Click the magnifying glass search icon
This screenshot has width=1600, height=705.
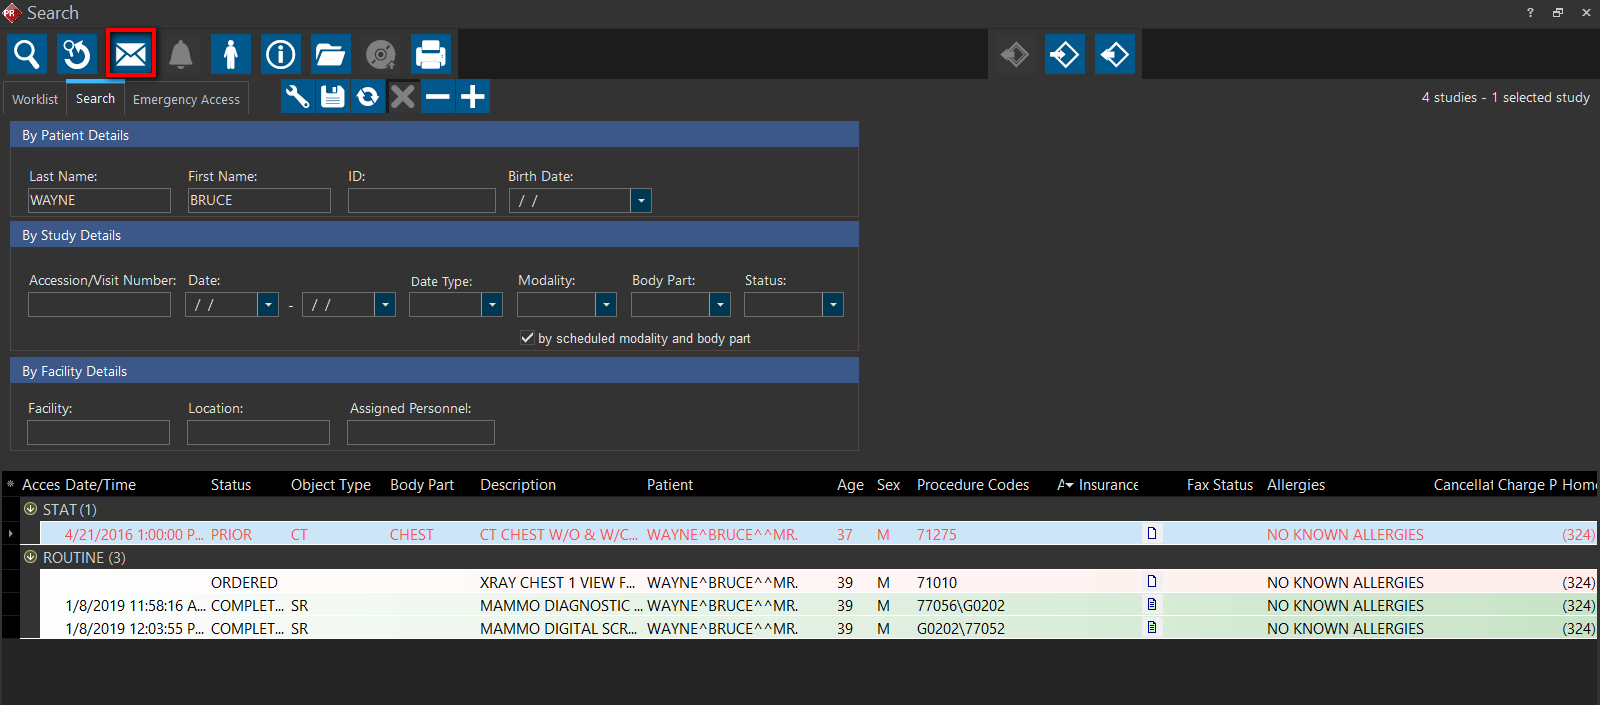27,54
